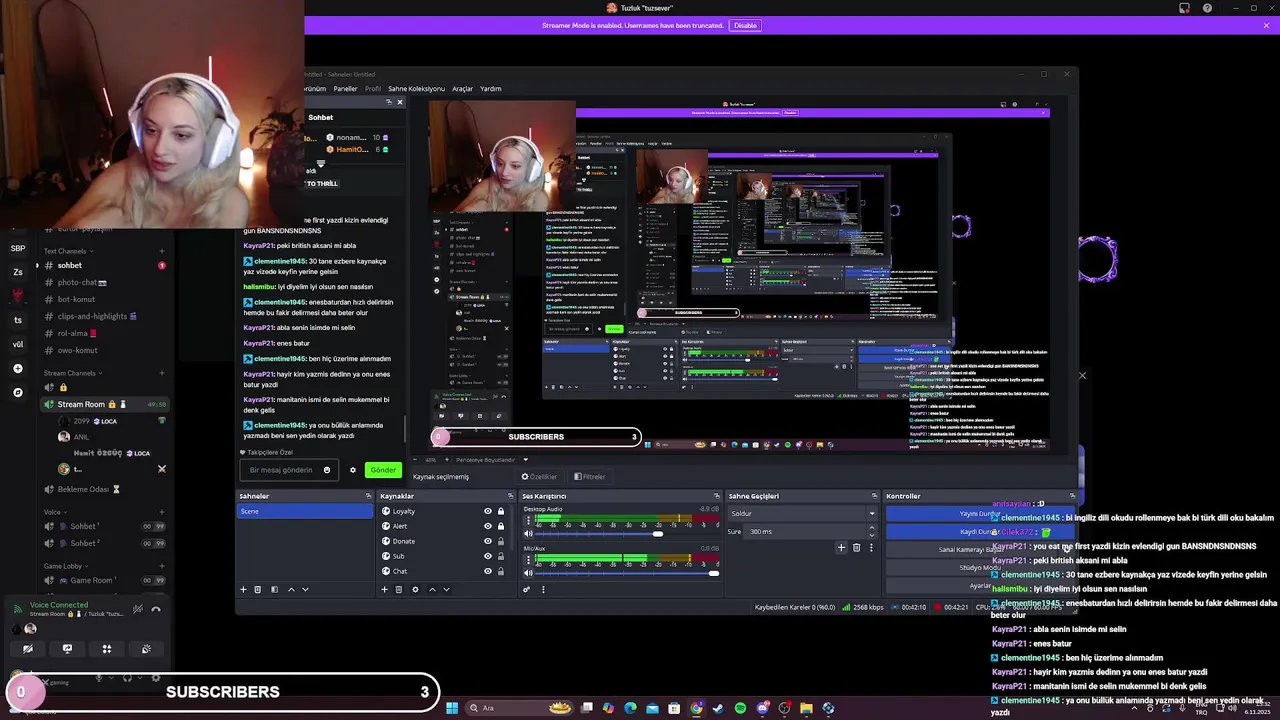Click the Filtreler button in the source toolbar
Screen dimensions: 1280x720
589,477
